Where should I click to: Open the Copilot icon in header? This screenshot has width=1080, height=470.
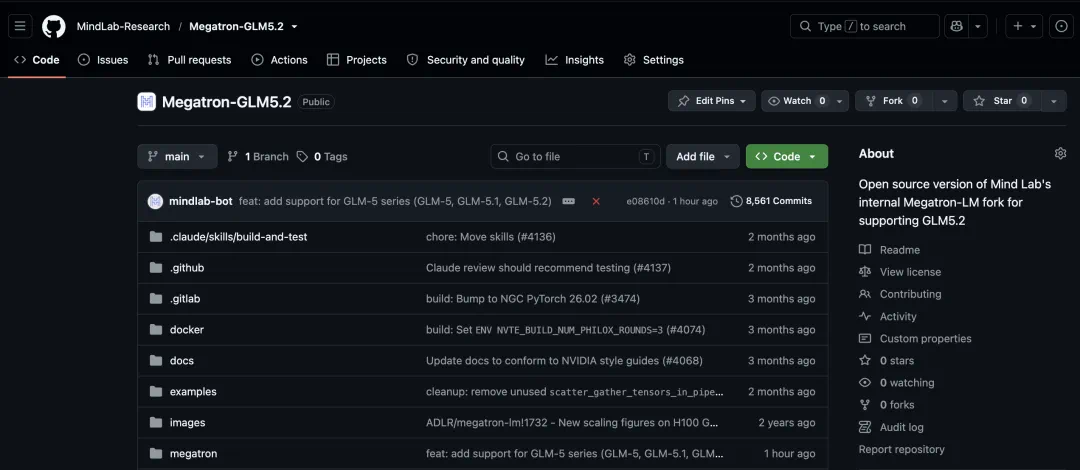(x=956, y=26)
